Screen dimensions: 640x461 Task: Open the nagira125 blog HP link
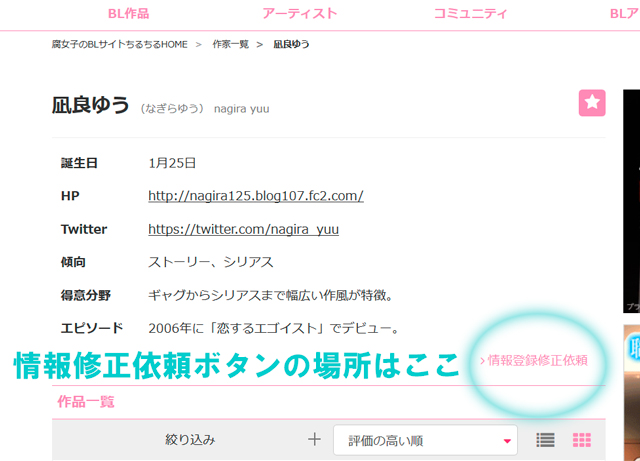(x=256, y=196)
